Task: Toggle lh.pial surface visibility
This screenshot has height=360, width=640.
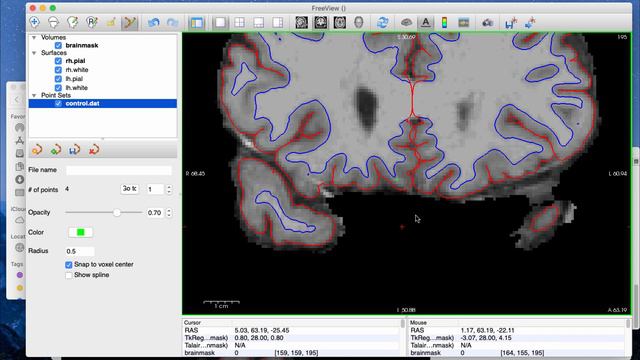Action: pos(58,79)
